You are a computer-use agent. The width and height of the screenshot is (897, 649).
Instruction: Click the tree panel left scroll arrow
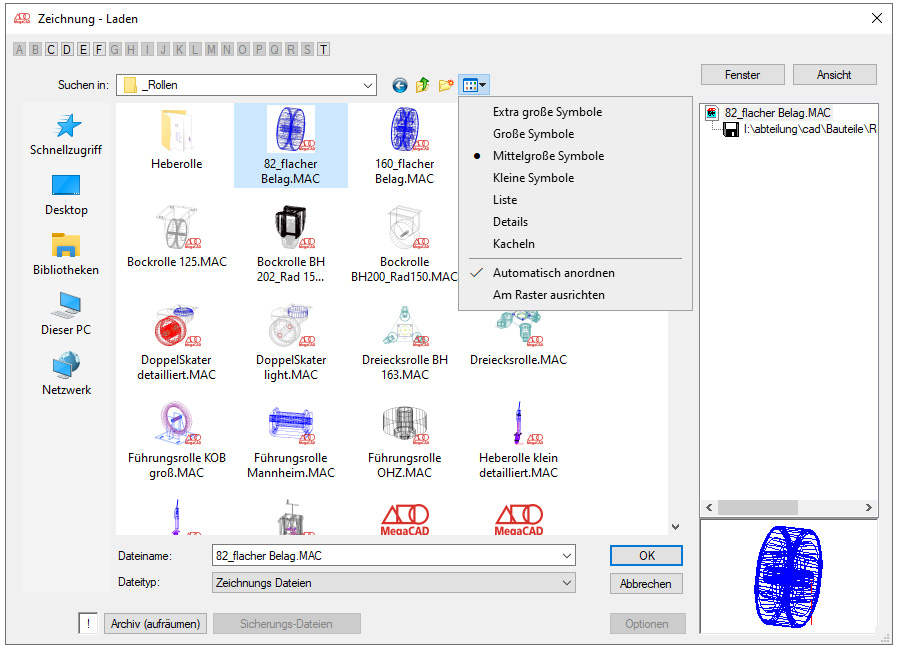click(x=709, y=508)
